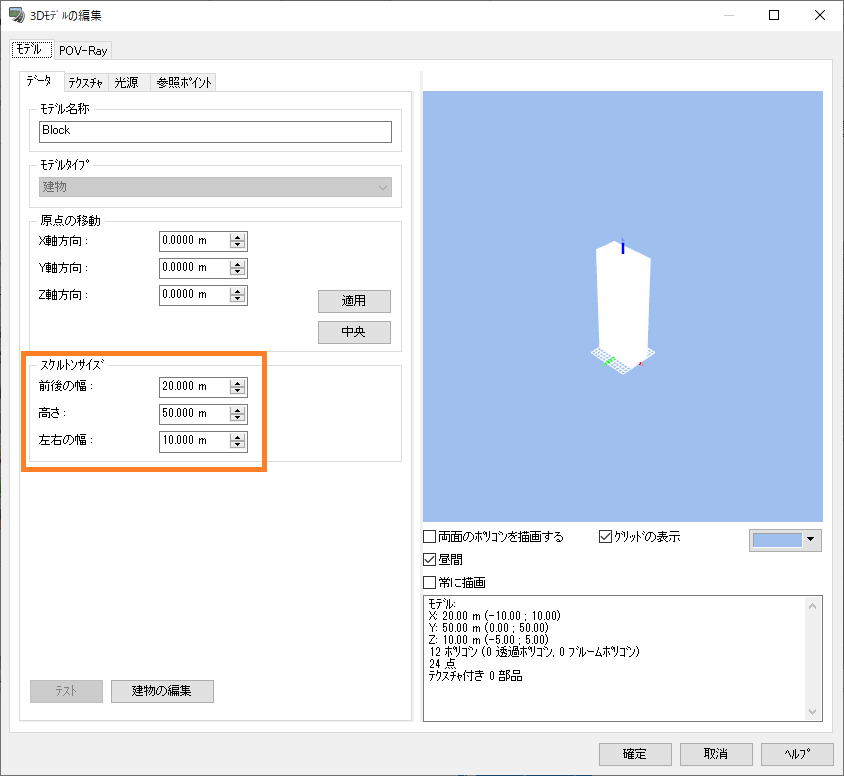Click the 左右の幅 field showing 10.000 m

[194, 441]
